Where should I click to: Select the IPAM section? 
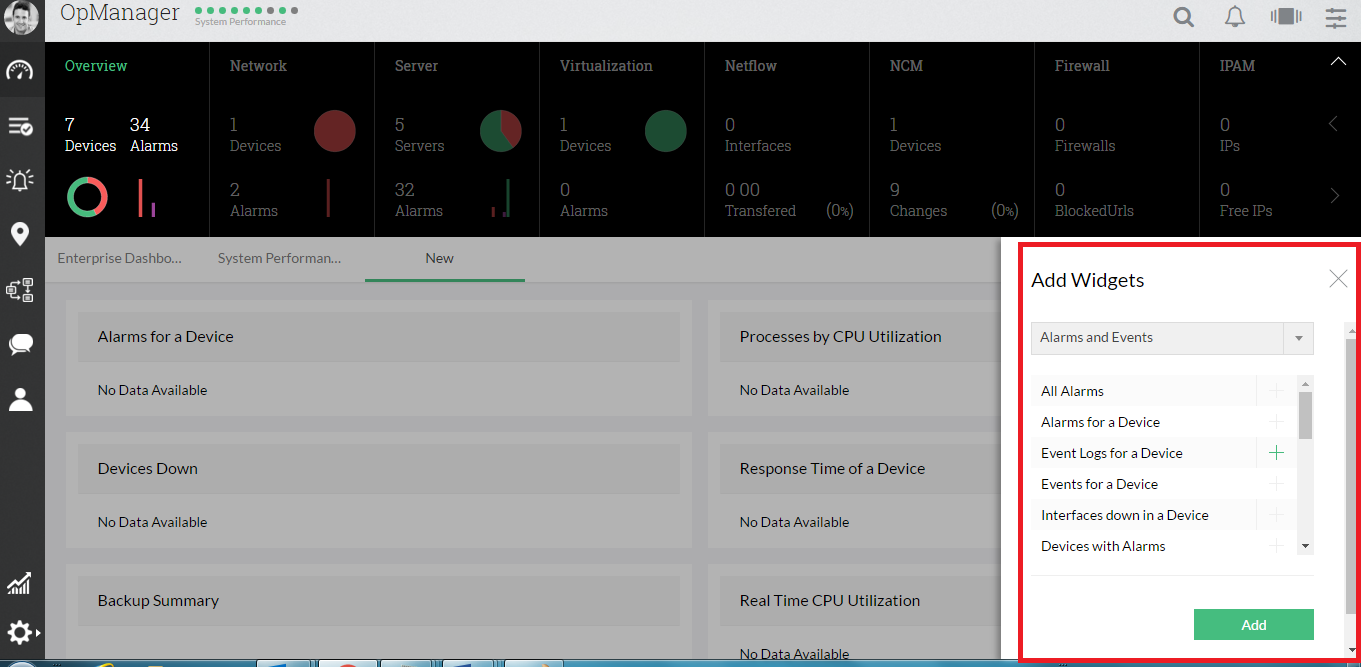coord(1237,66)
